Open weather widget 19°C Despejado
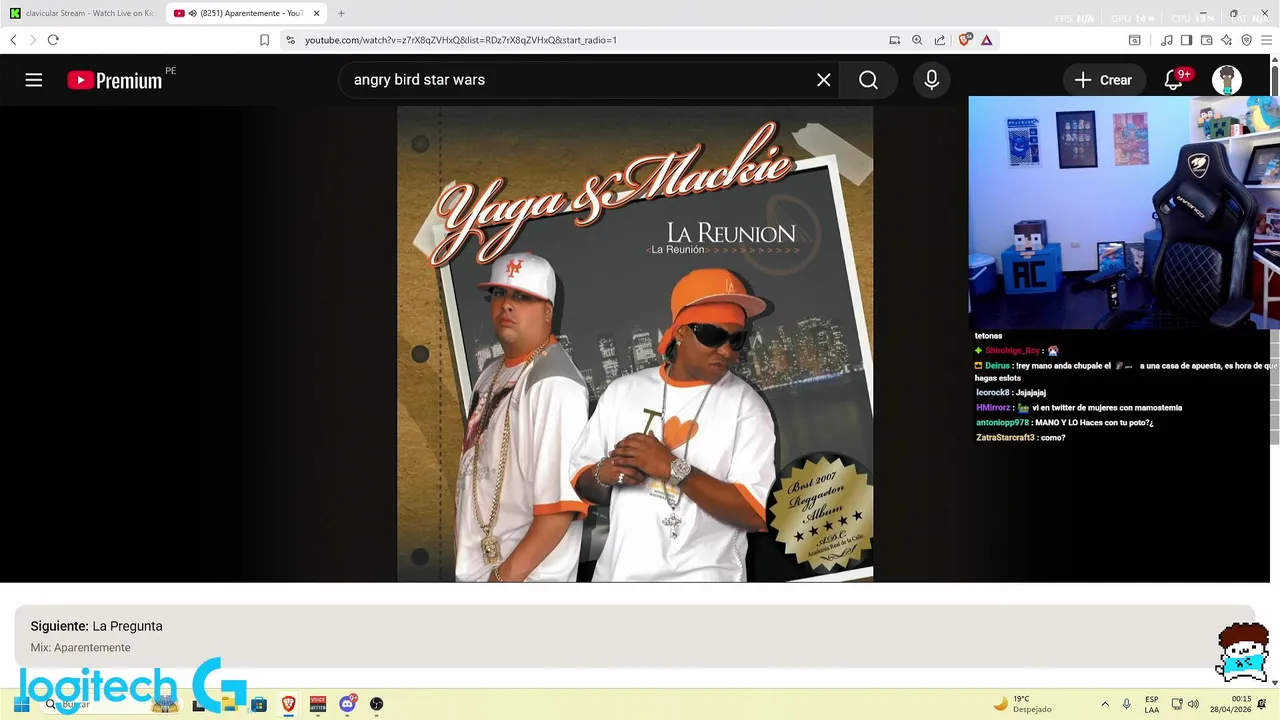 click(1022, 704)
